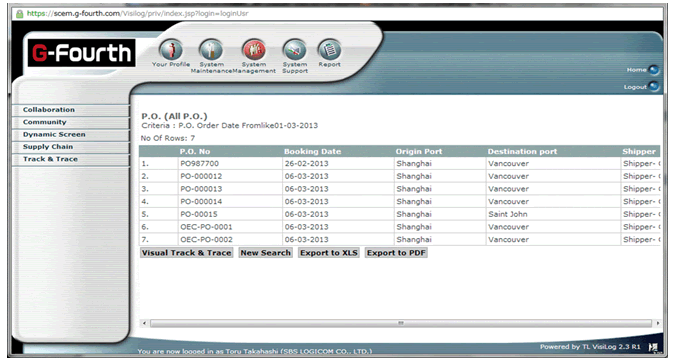Screen dimensions: 676x362
Task: Click the small logo in the footer corner
Action: pyautogui.click(x=652, y=347)
